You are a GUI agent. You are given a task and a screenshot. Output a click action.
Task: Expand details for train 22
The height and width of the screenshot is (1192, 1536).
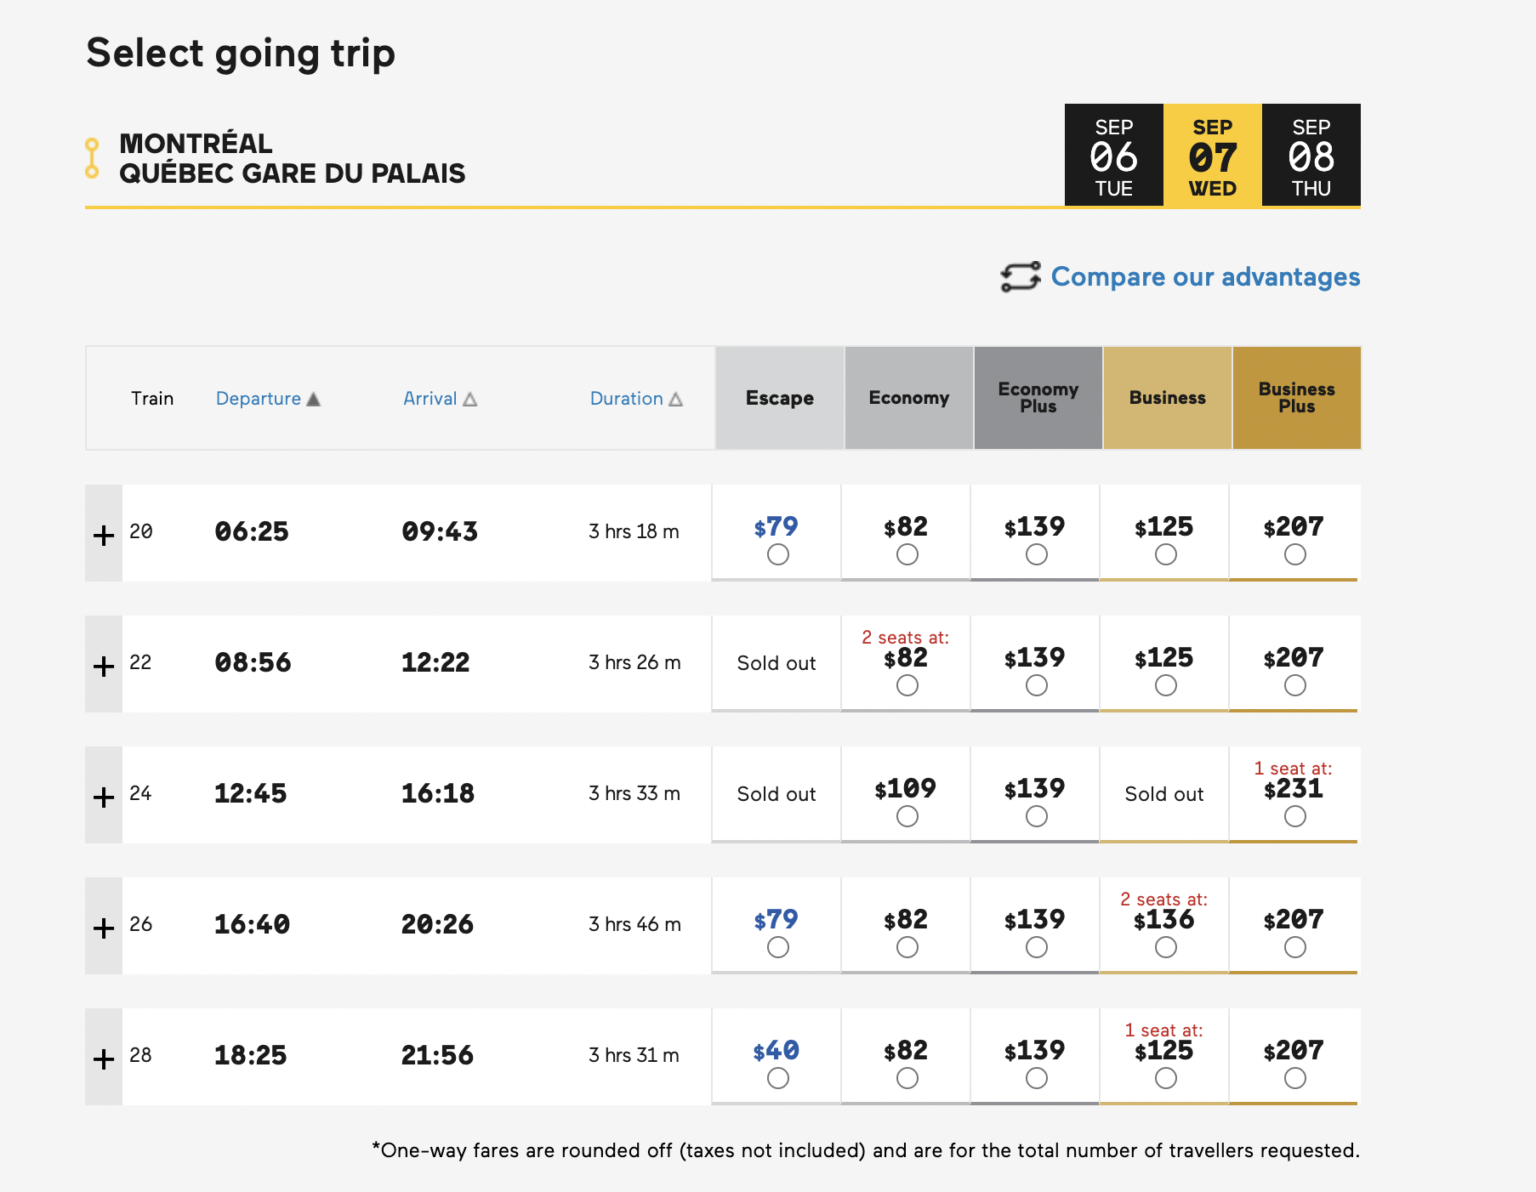104,666
